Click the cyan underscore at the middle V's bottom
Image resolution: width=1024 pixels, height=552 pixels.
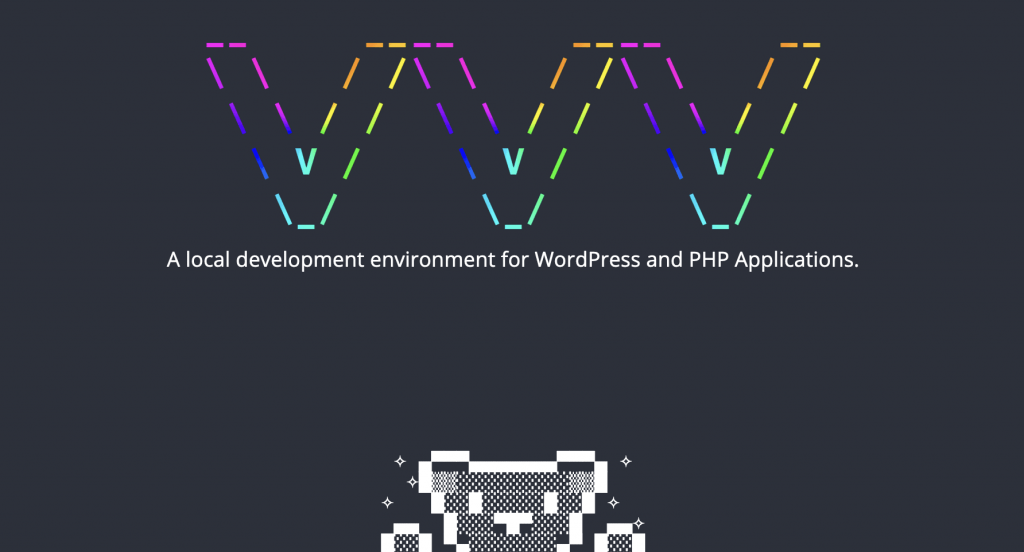click(512, 225)
